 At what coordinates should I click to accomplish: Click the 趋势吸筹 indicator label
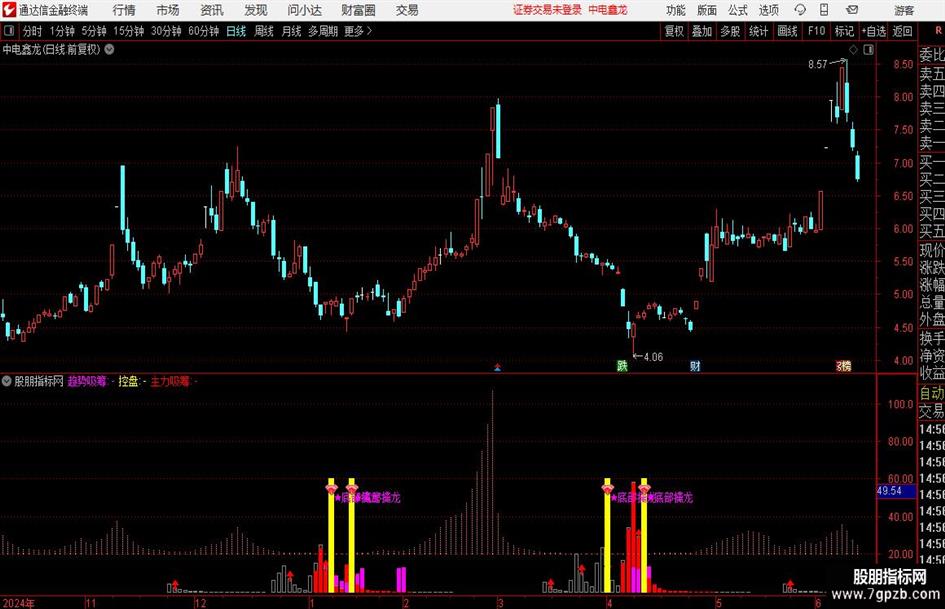[87, 381]
